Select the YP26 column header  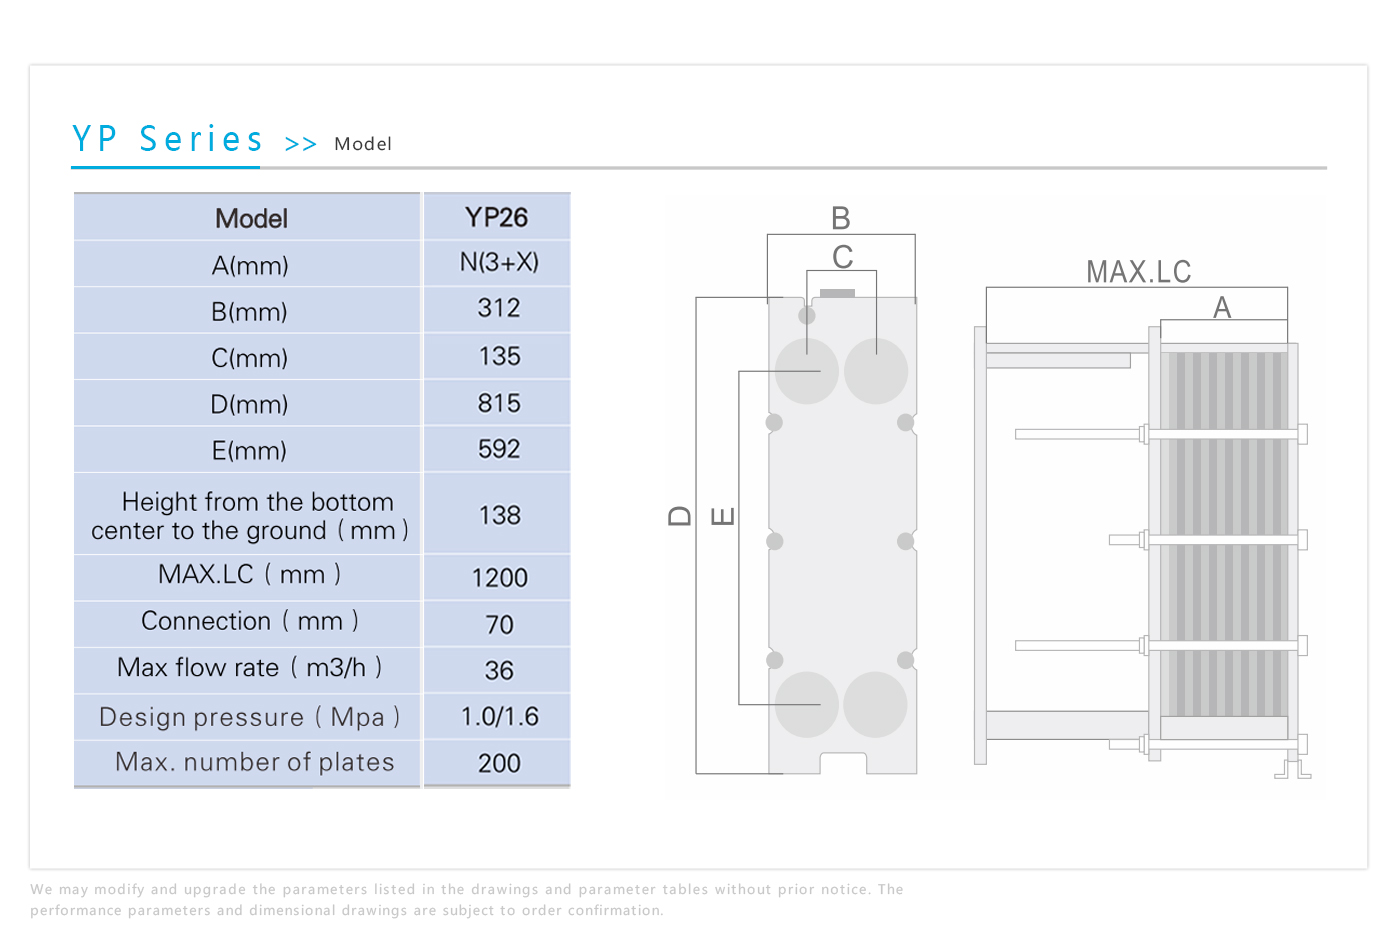[496, 217]
